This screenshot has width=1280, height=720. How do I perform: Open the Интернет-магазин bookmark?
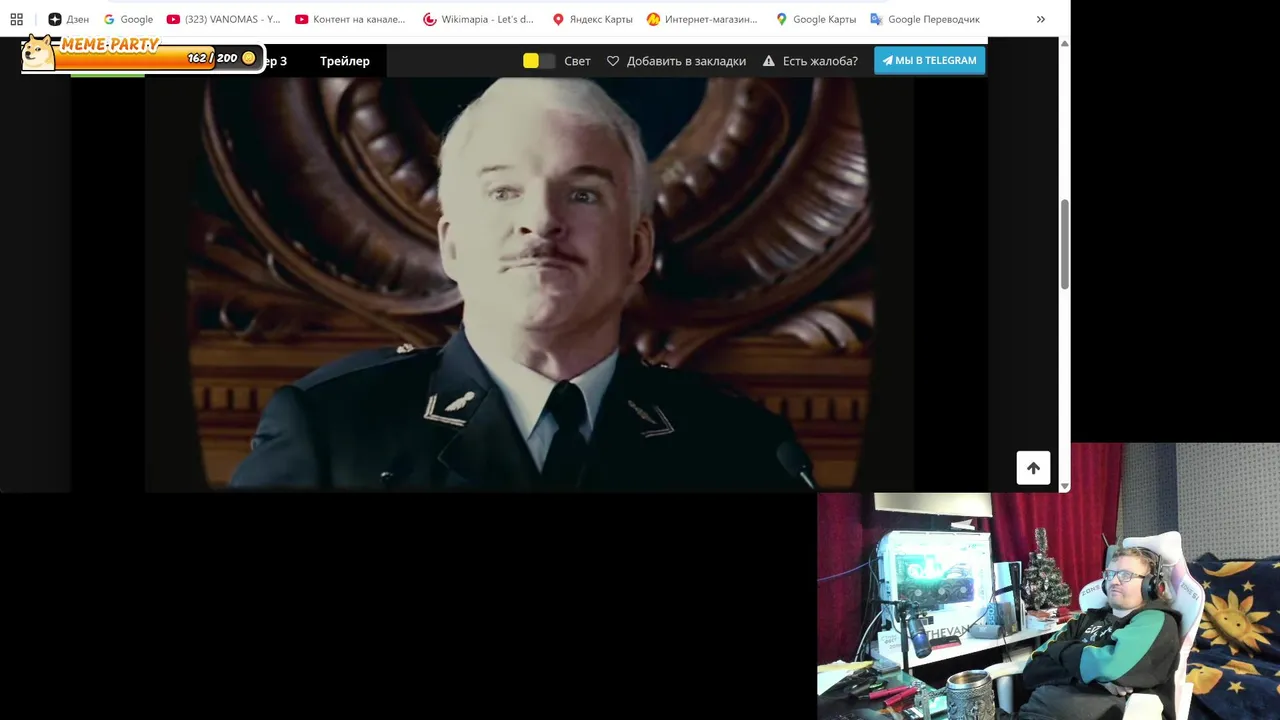pos(703,19)
